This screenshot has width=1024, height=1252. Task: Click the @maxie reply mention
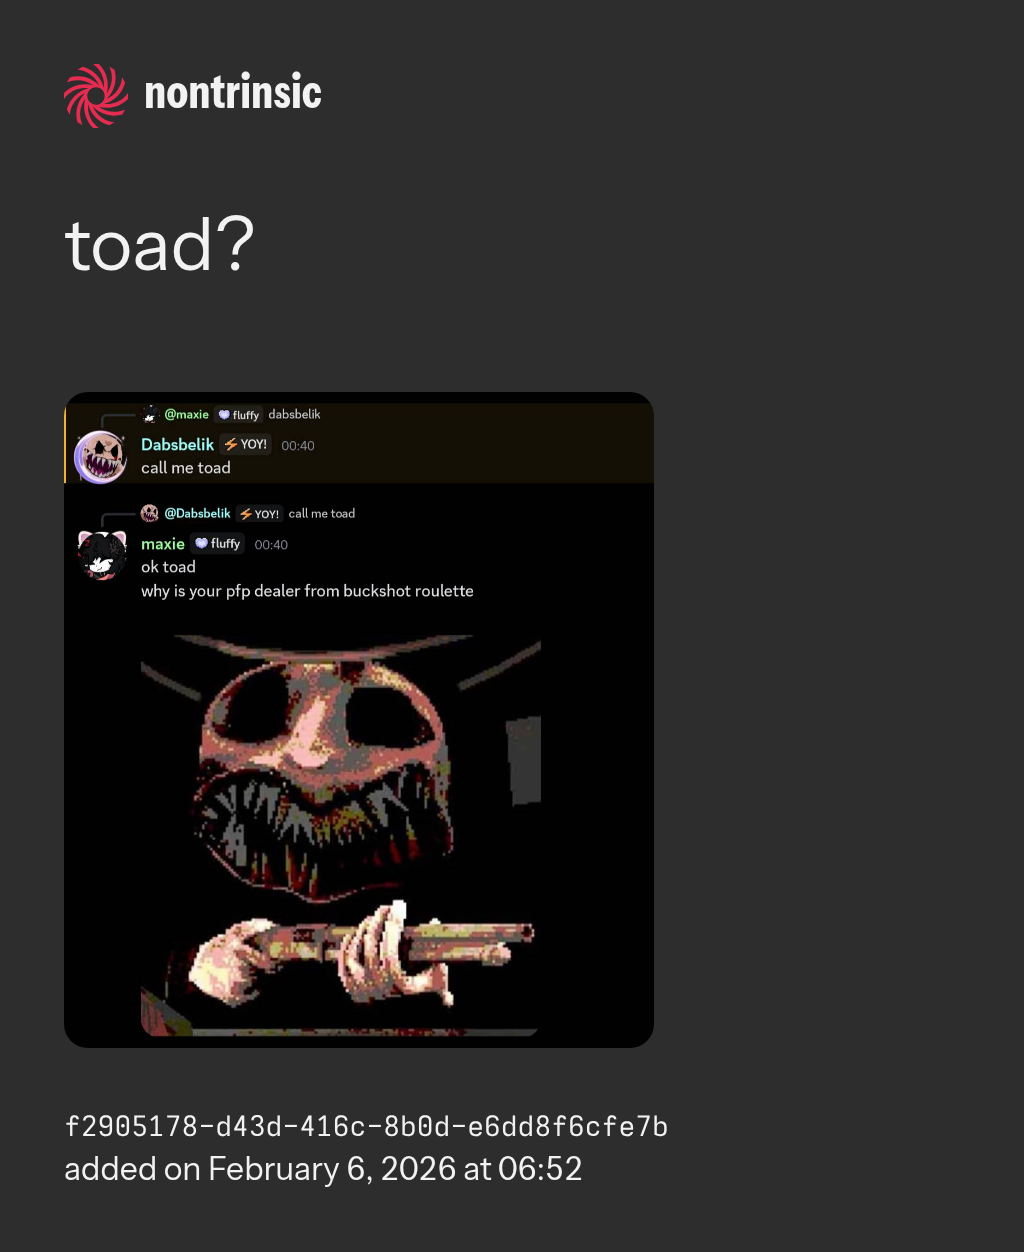pos(186,414)
